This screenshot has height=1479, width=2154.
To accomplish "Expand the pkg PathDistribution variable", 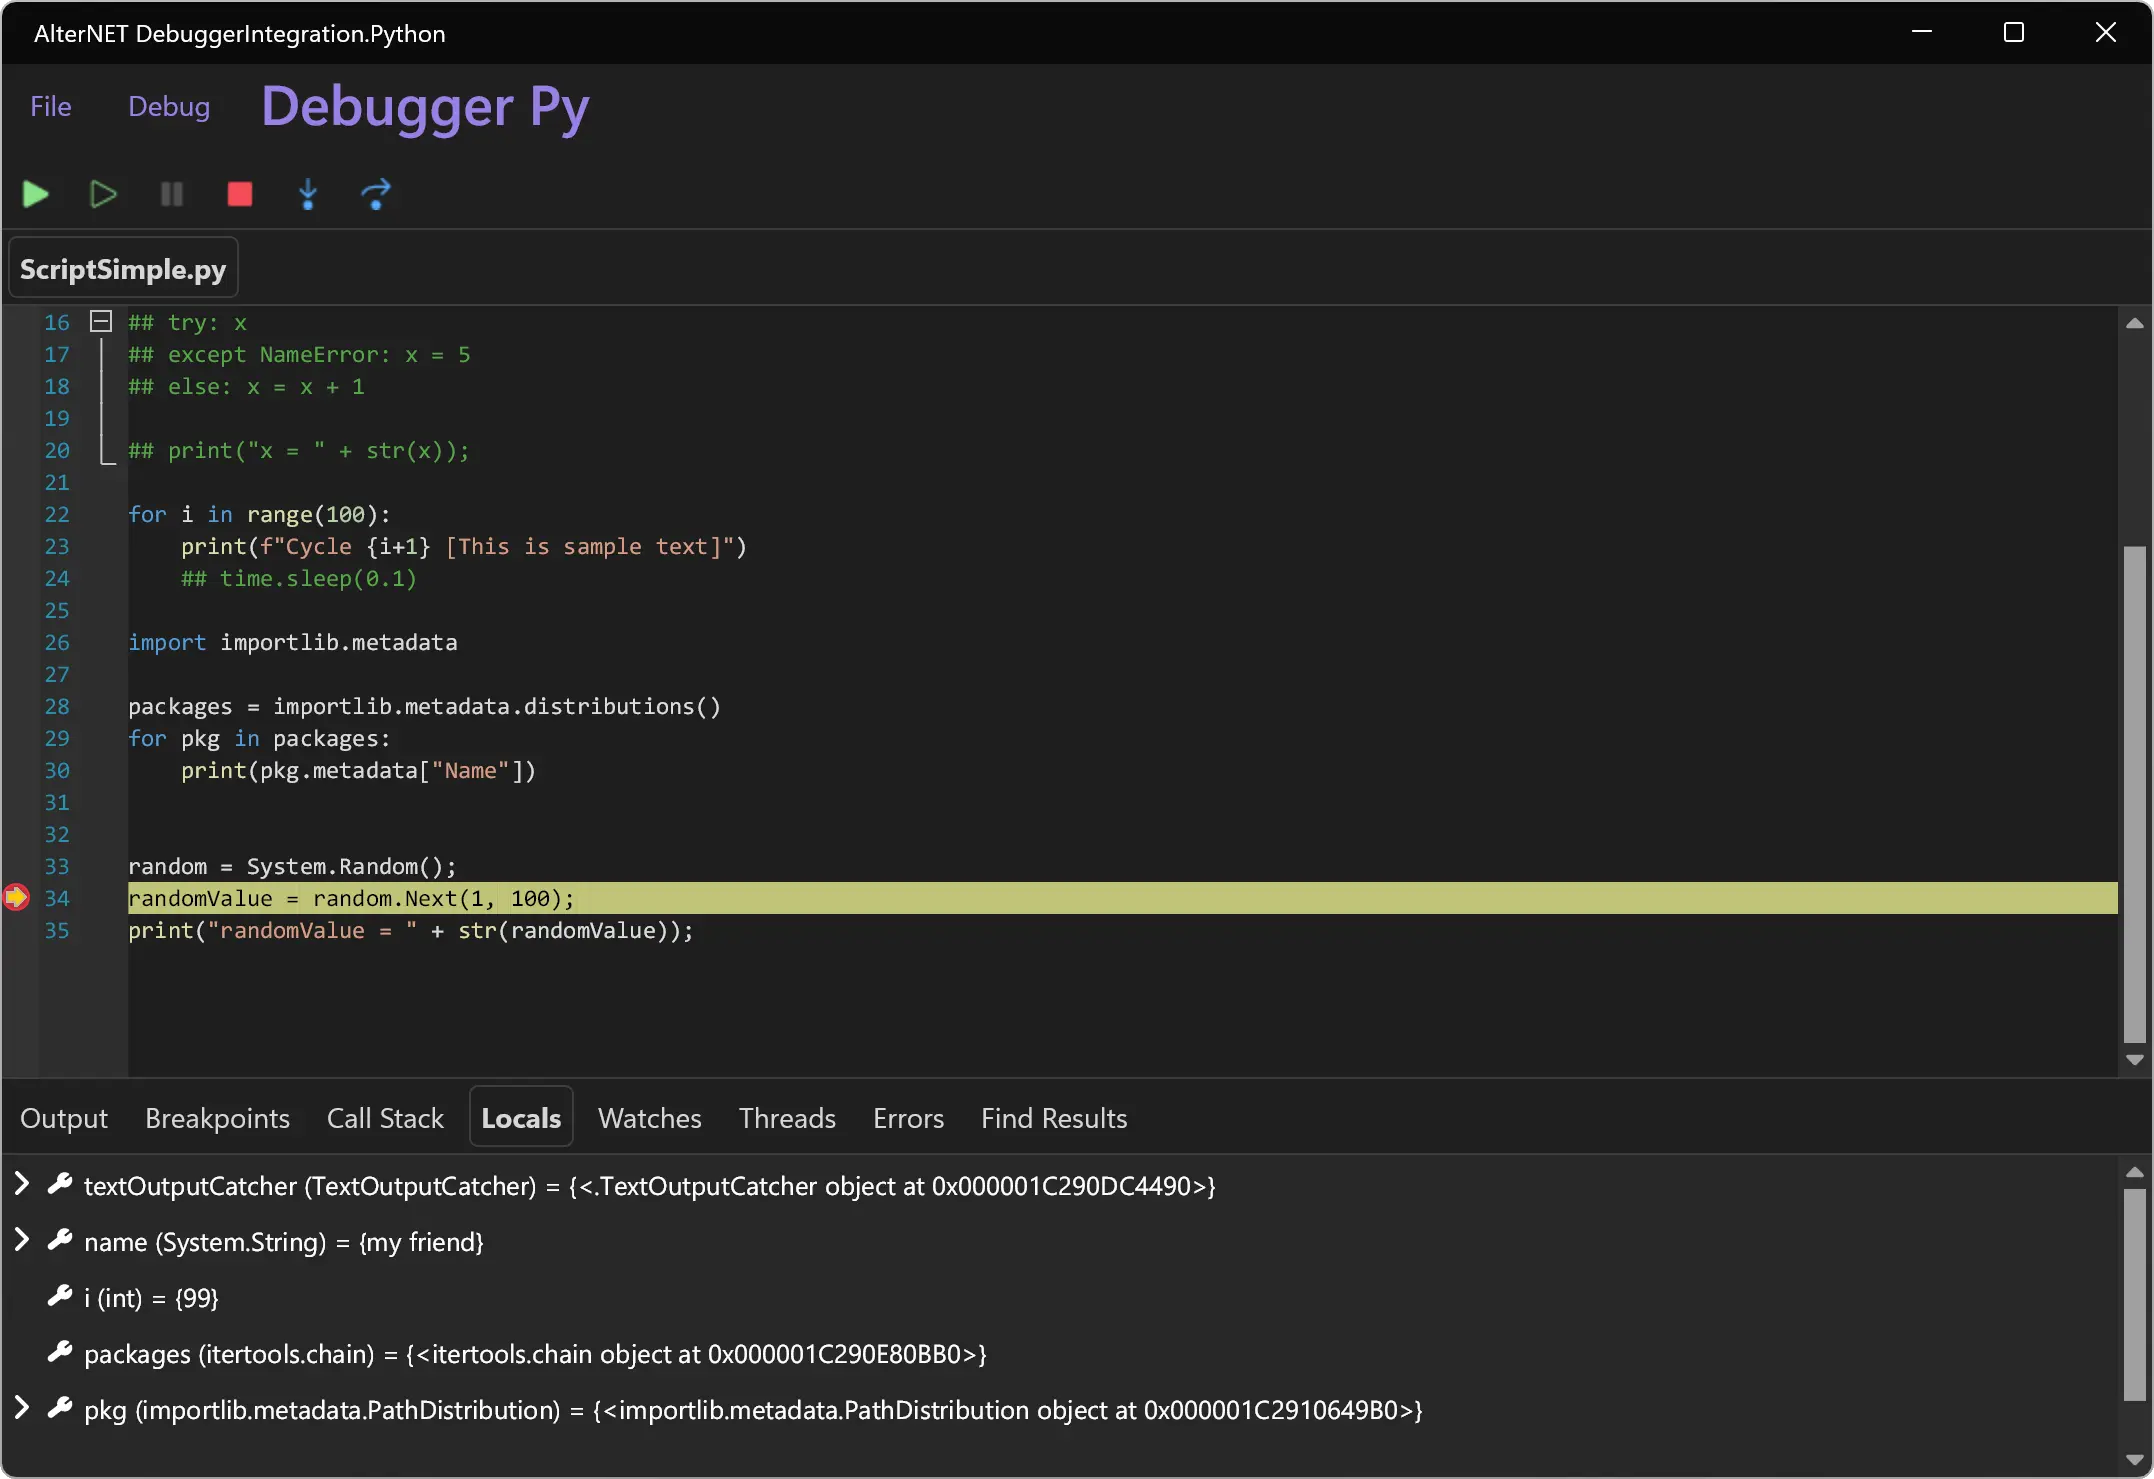I will (21, 1409).
